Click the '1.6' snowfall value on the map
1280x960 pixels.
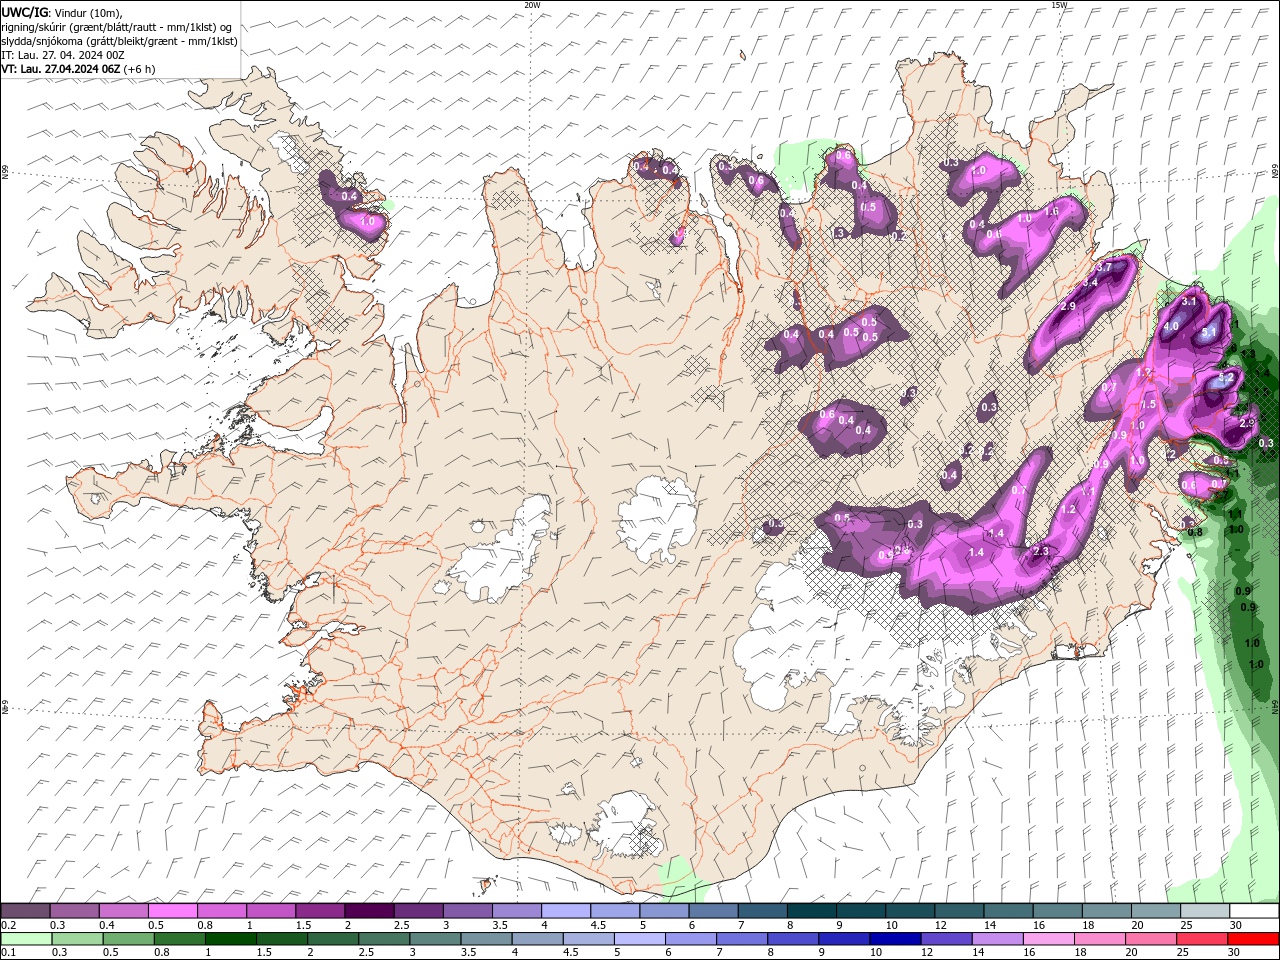[x=1051, y=212]
